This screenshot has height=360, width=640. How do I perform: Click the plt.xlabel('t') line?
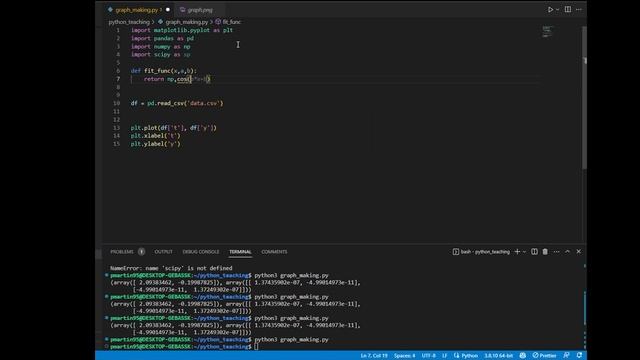tap(156, 136)
